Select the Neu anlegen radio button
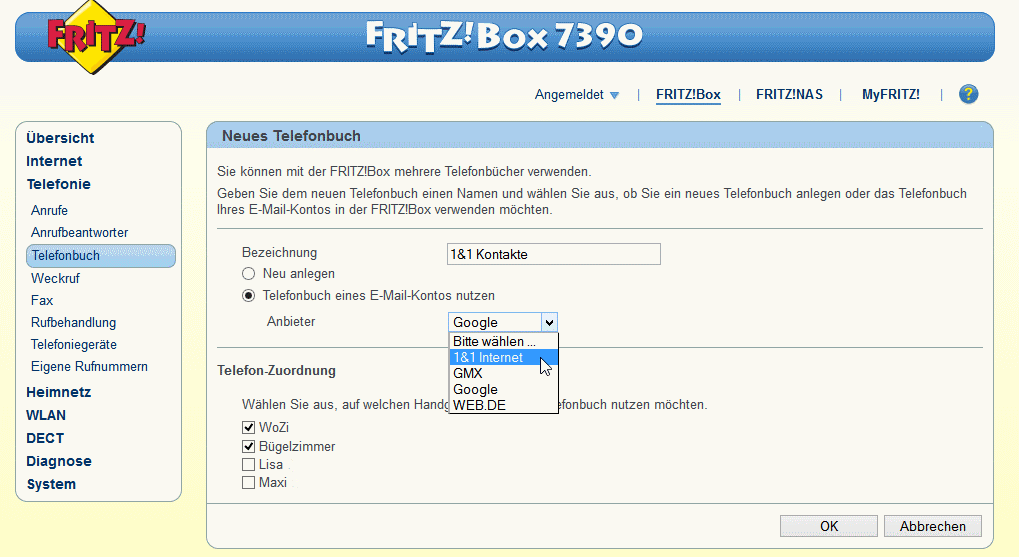Viewport: 1019px width, 557px height. pyautogui.click(x=248, y=274)
